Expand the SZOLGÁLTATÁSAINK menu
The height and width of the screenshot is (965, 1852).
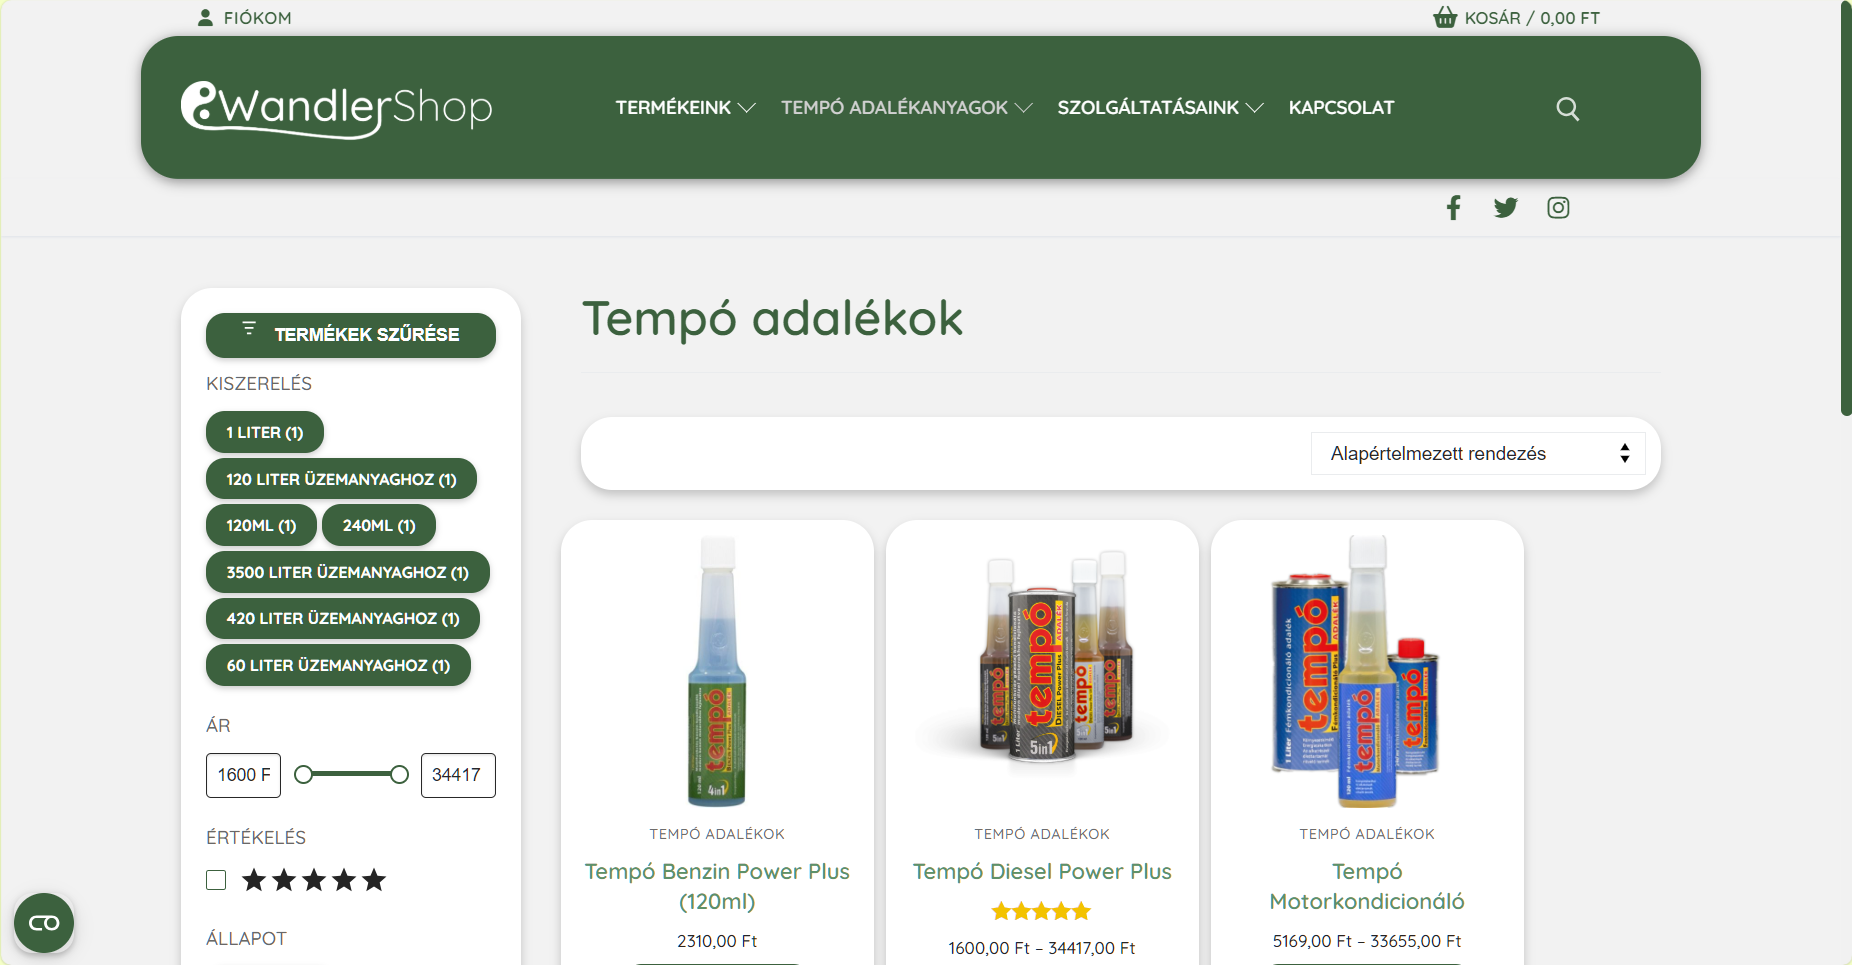pyautogui.click(x=1159, y=108)
